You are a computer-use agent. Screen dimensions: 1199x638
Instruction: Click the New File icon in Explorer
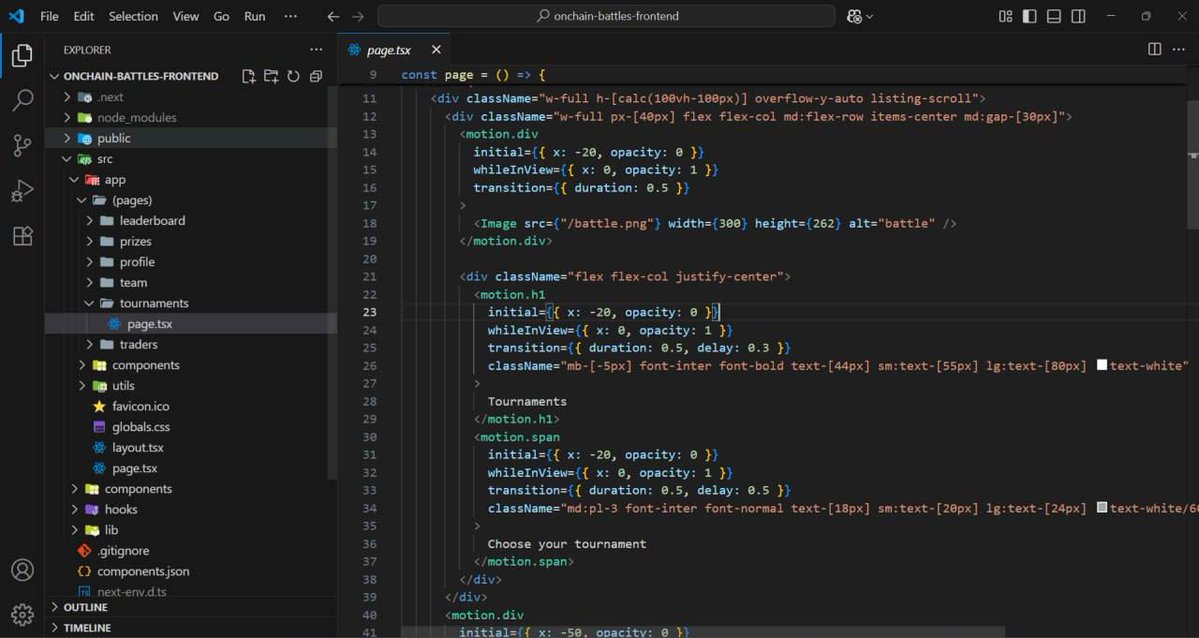[x=249, y=76]
